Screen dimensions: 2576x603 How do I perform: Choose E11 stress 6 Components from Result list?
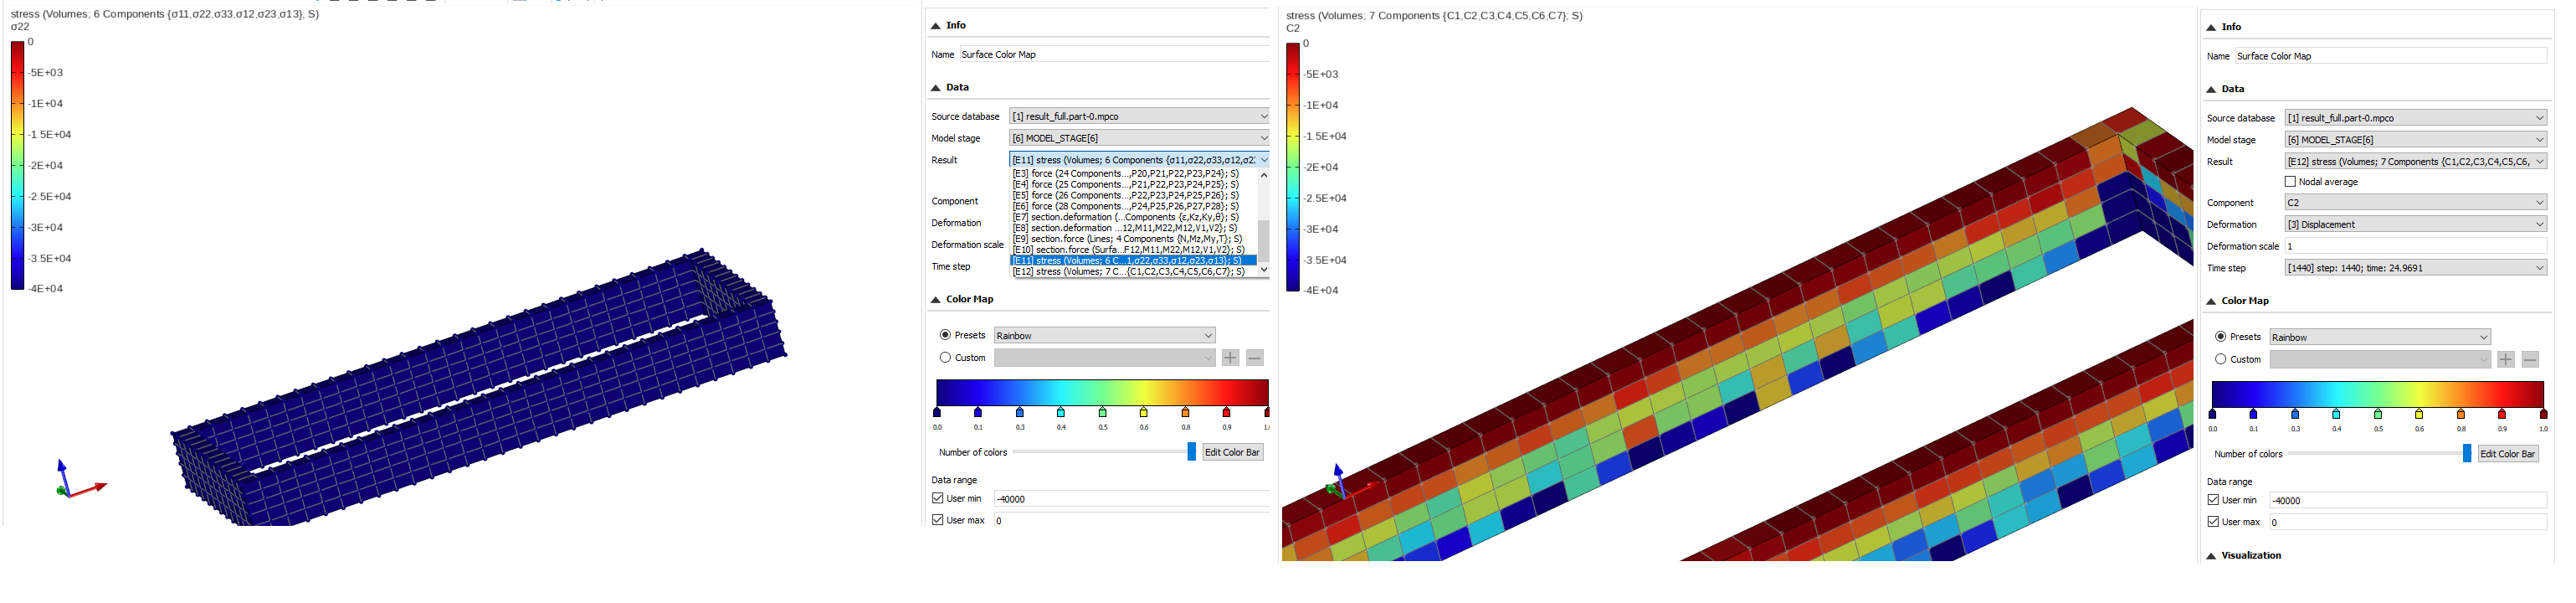click(1133, 261)
